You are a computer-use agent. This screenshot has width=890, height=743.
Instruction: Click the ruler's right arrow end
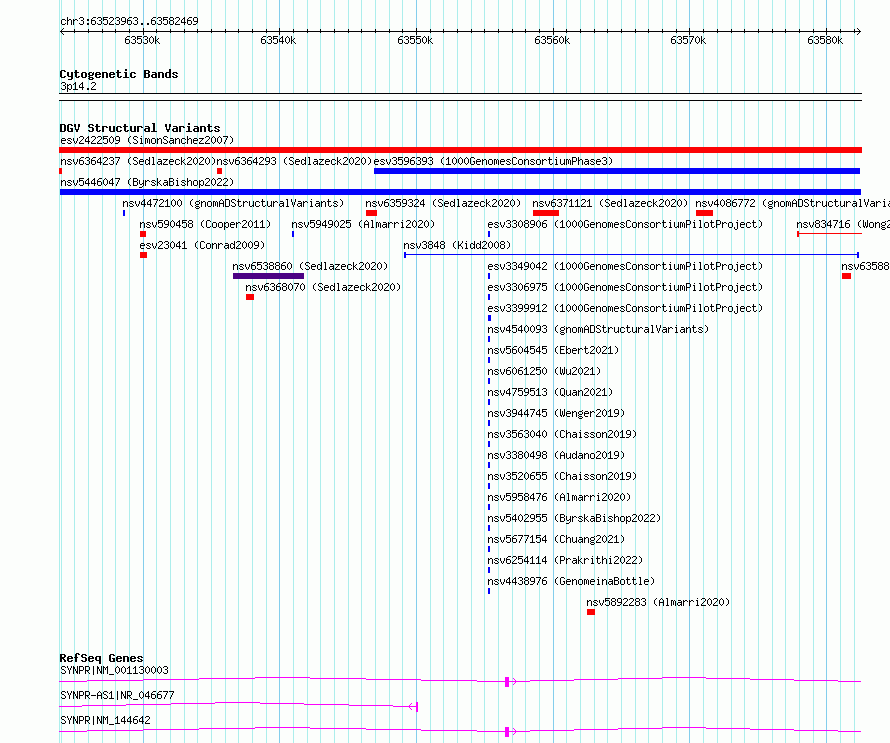coord(858,31)
